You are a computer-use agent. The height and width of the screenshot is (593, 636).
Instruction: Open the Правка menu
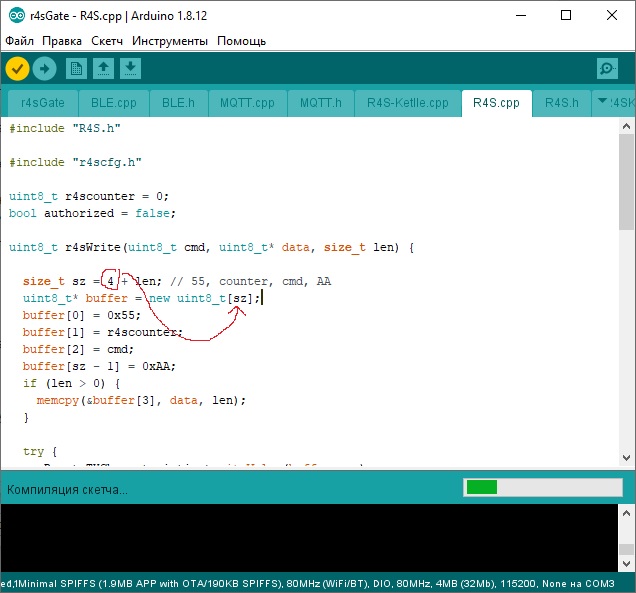point(62,41)
